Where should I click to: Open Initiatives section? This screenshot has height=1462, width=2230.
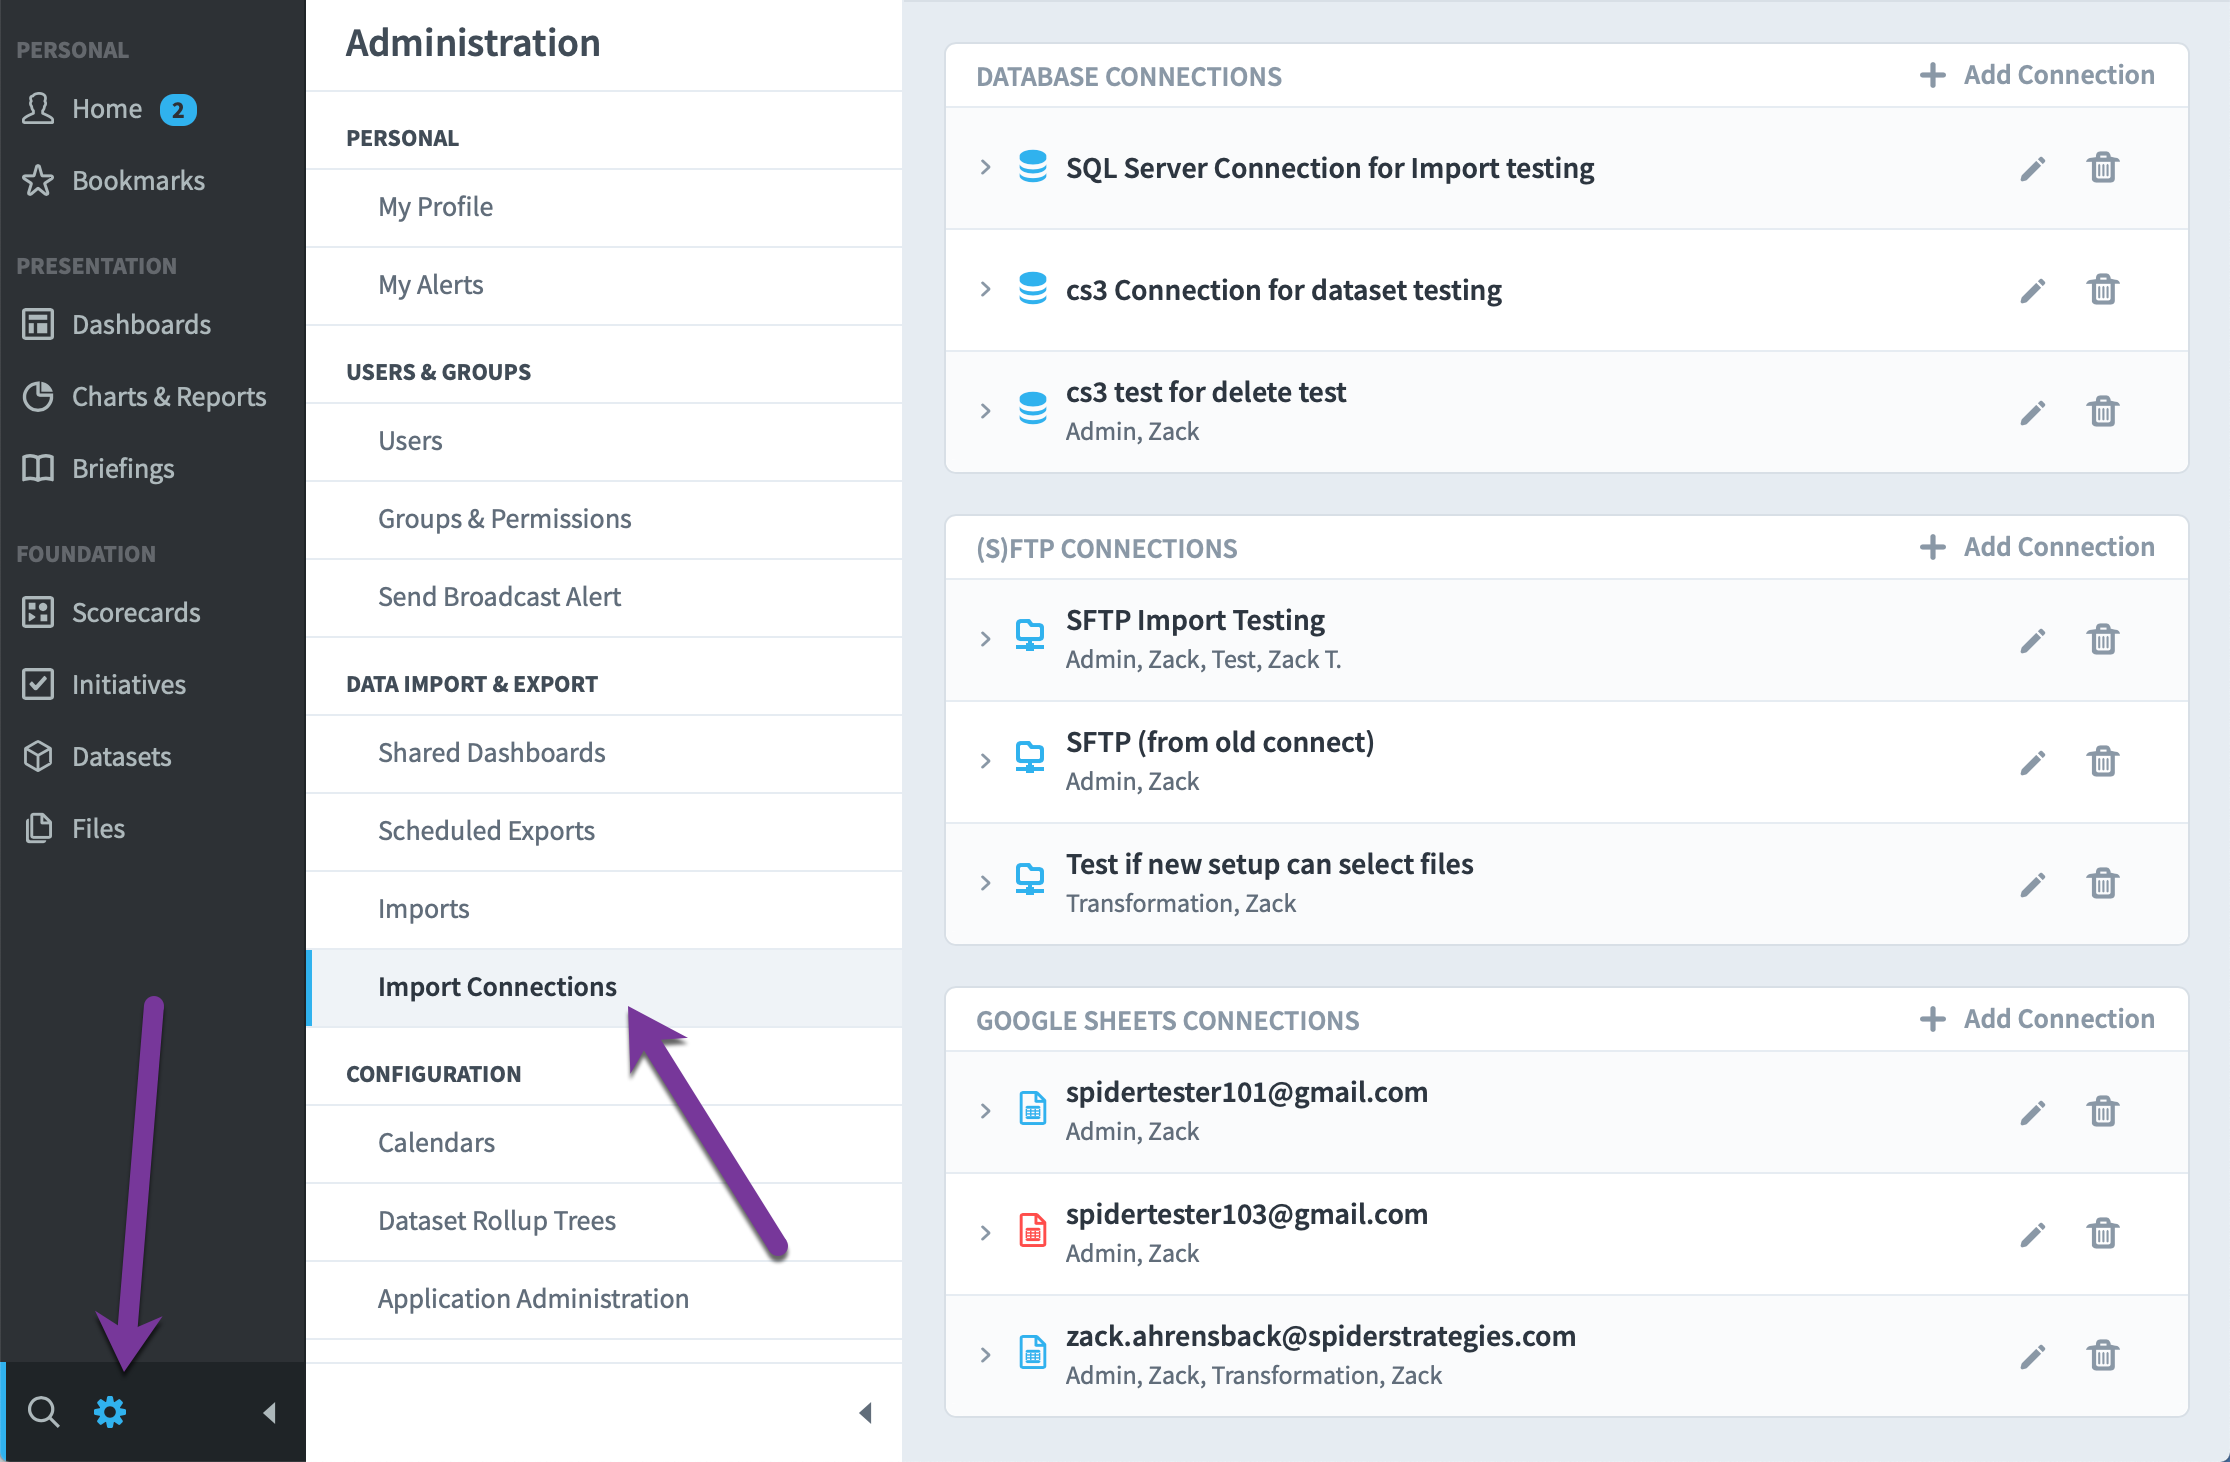(104, 685)
